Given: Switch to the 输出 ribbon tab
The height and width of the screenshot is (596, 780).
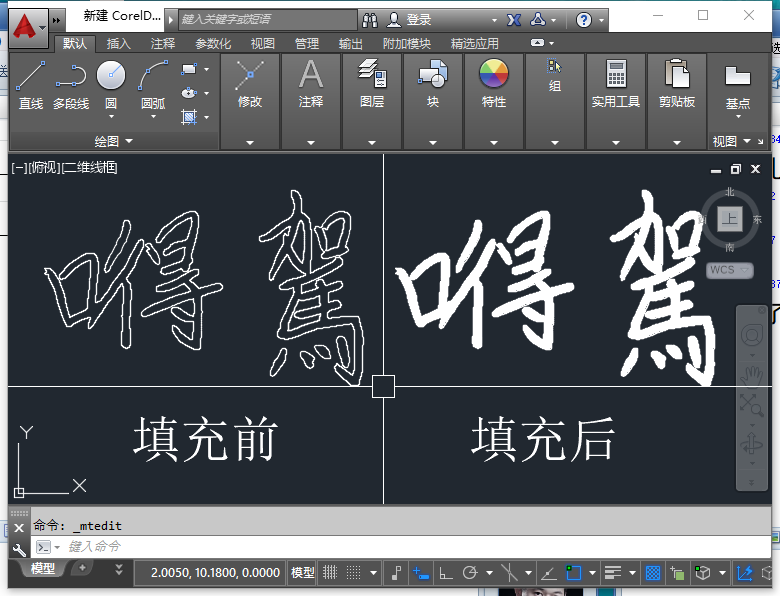Looking at the screenshot, I should 351,44.
